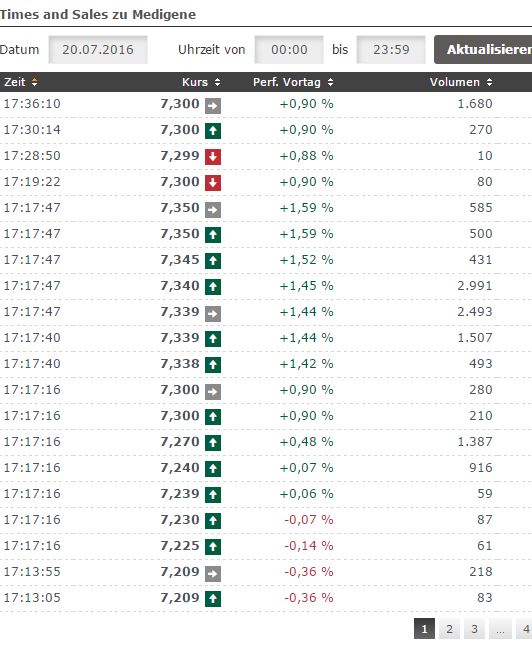Image resolution: width=532 pixels, height=654 pixels.
Task: Click the red down arrow at 17:28:50
Action: [x=213, y=157]
